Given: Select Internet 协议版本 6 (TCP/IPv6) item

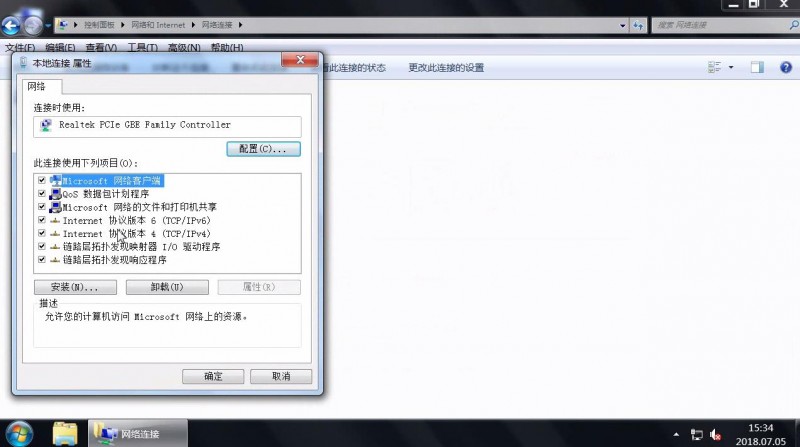Looking at the screenshot, I should click(x=136, y=220).
